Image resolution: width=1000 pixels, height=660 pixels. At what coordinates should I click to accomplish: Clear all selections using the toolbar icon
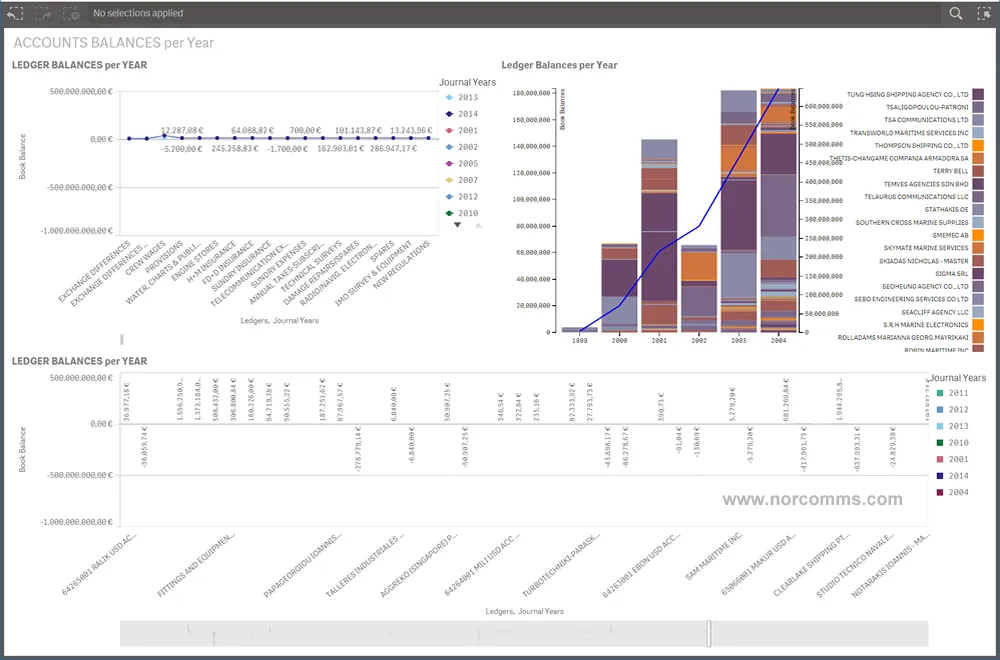(70, 13)
